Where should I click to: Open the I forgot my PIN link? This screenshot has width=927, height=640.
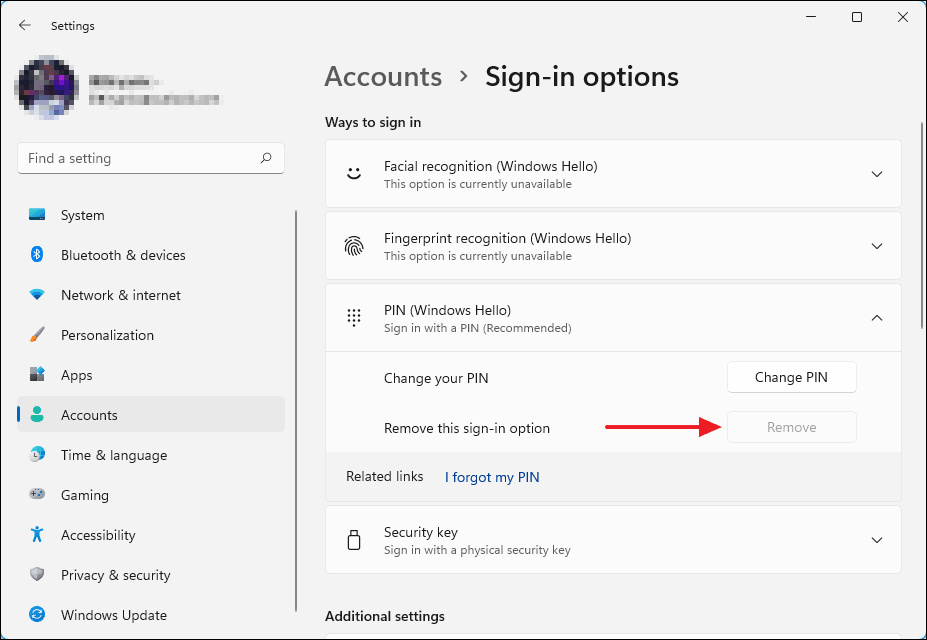tap(492, 477)
